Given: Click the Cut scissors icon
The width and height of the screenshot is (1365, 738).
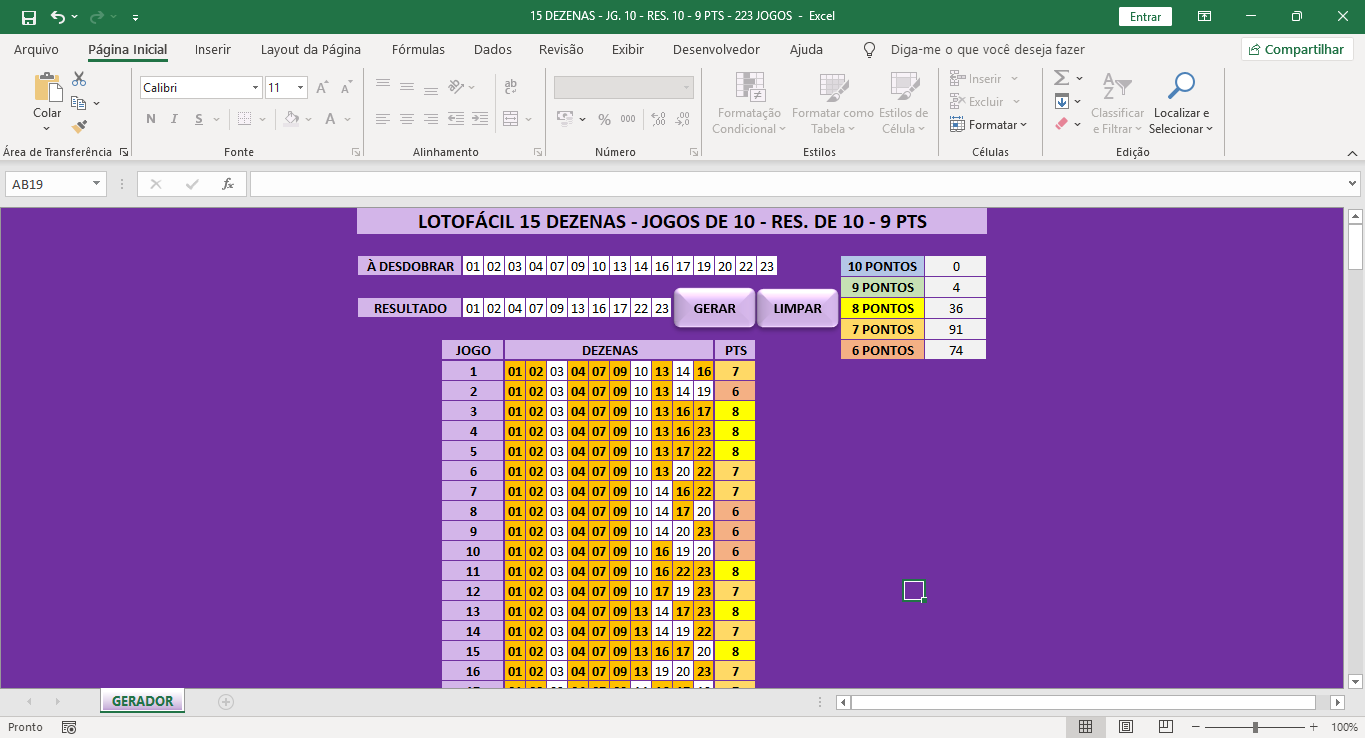Looking at the screenshot, I should point(79,79).
